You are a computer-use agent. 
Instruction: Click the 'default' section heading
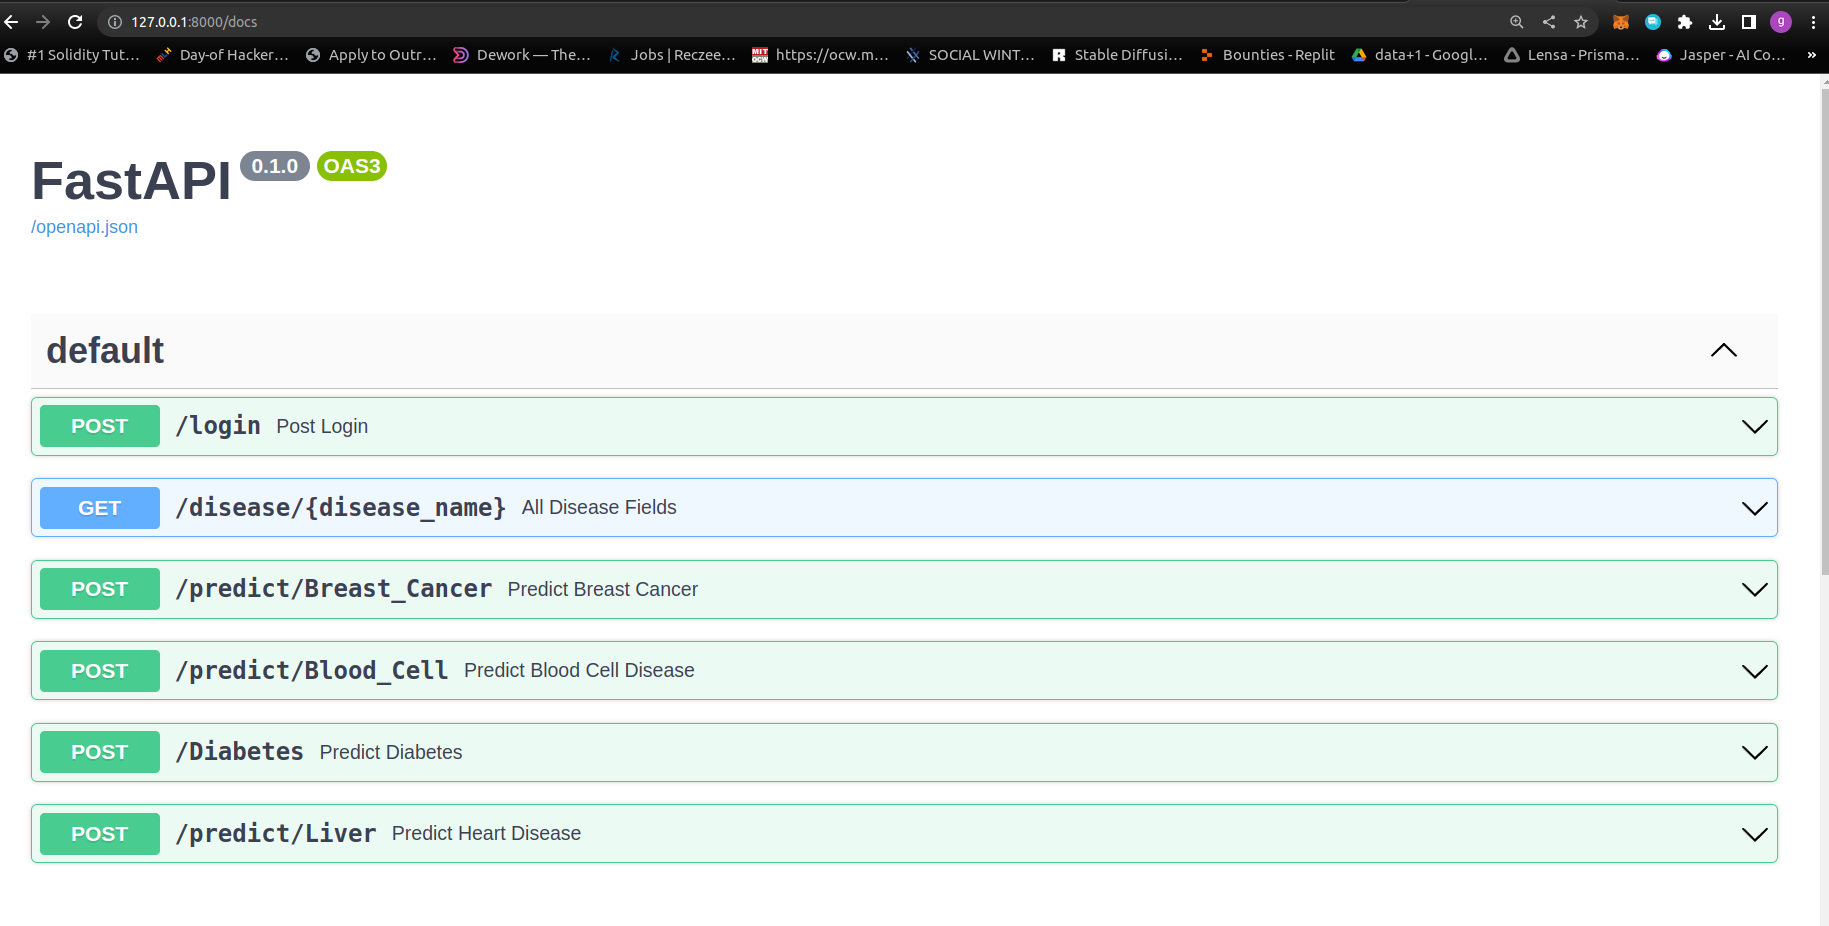click(x=105, y=351)
